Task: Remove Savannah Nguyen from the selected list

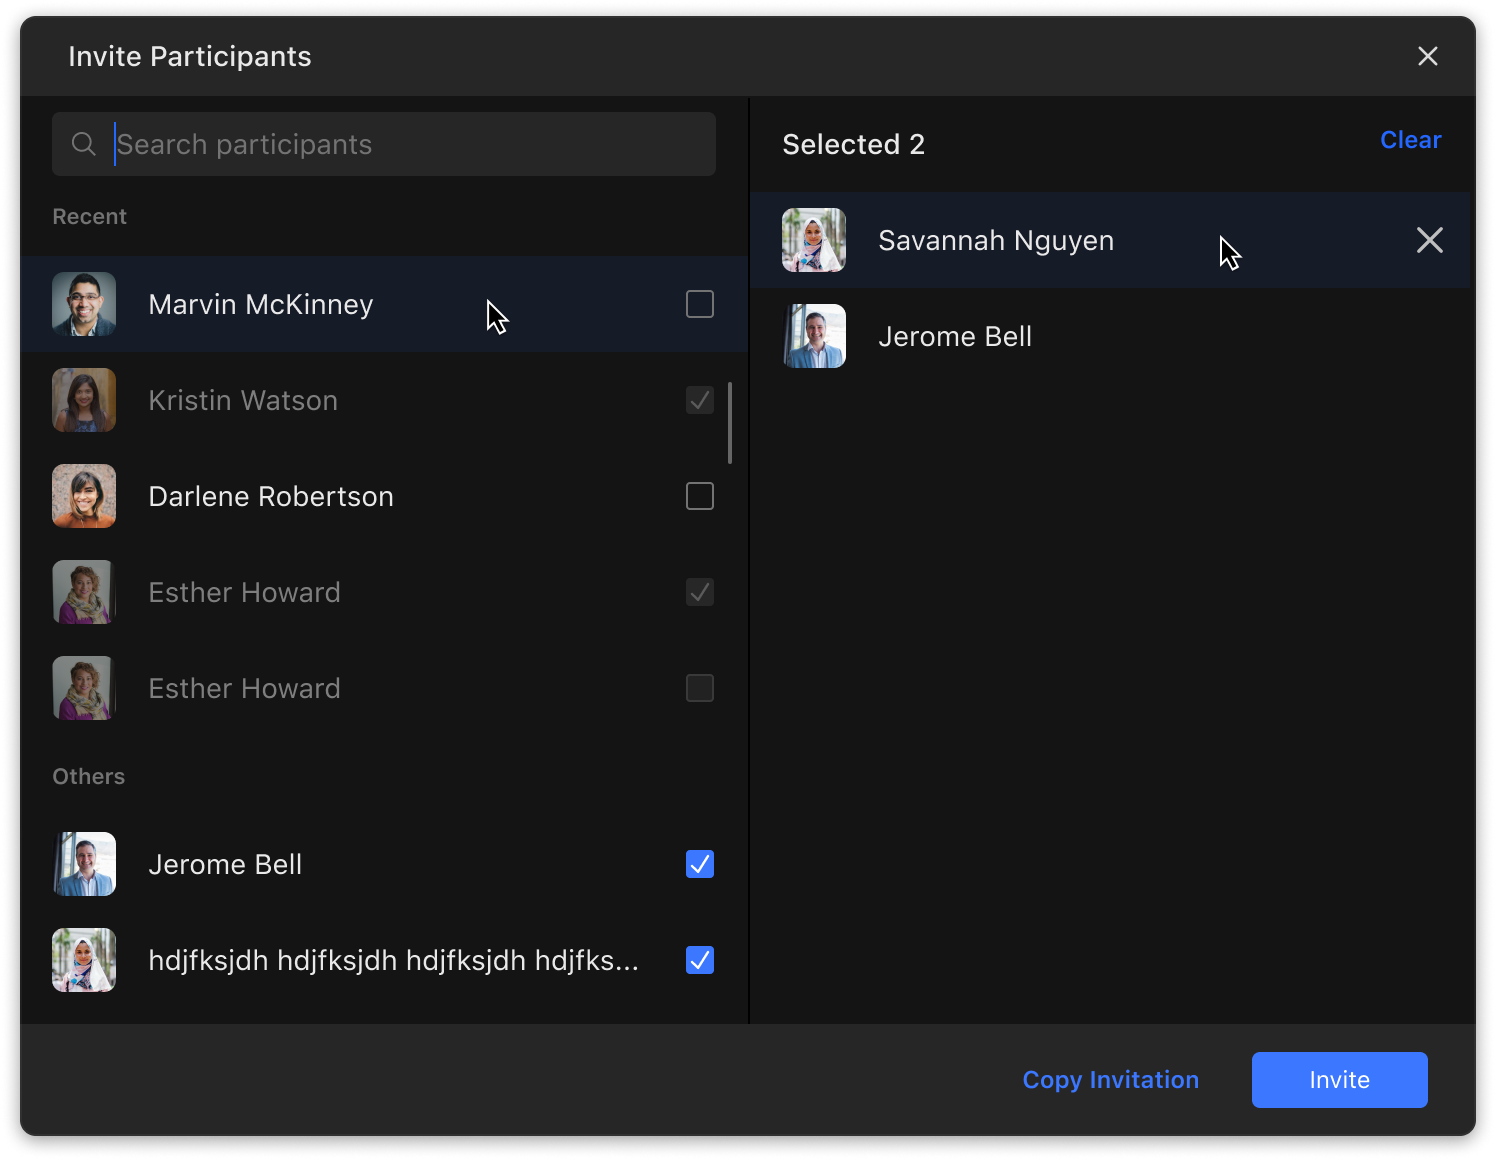Action: pos(1429,240)
